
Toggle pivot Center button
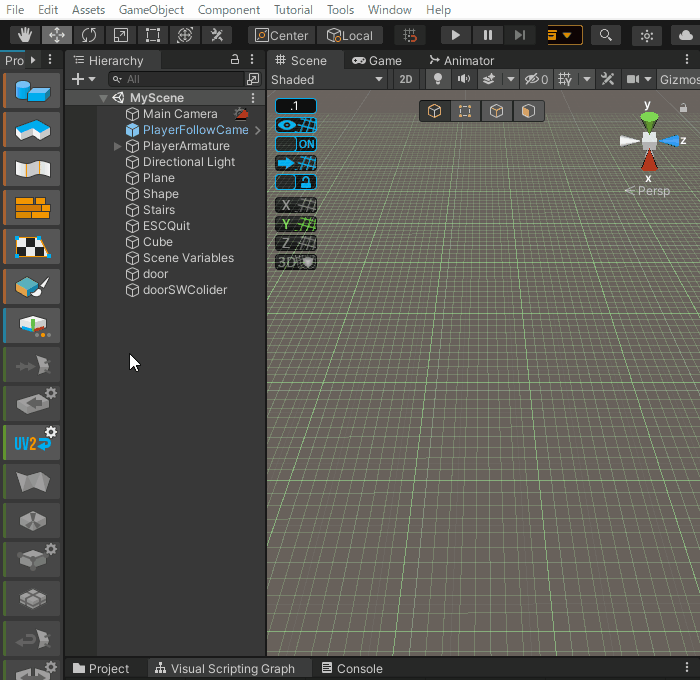click(x=281, y=35)
